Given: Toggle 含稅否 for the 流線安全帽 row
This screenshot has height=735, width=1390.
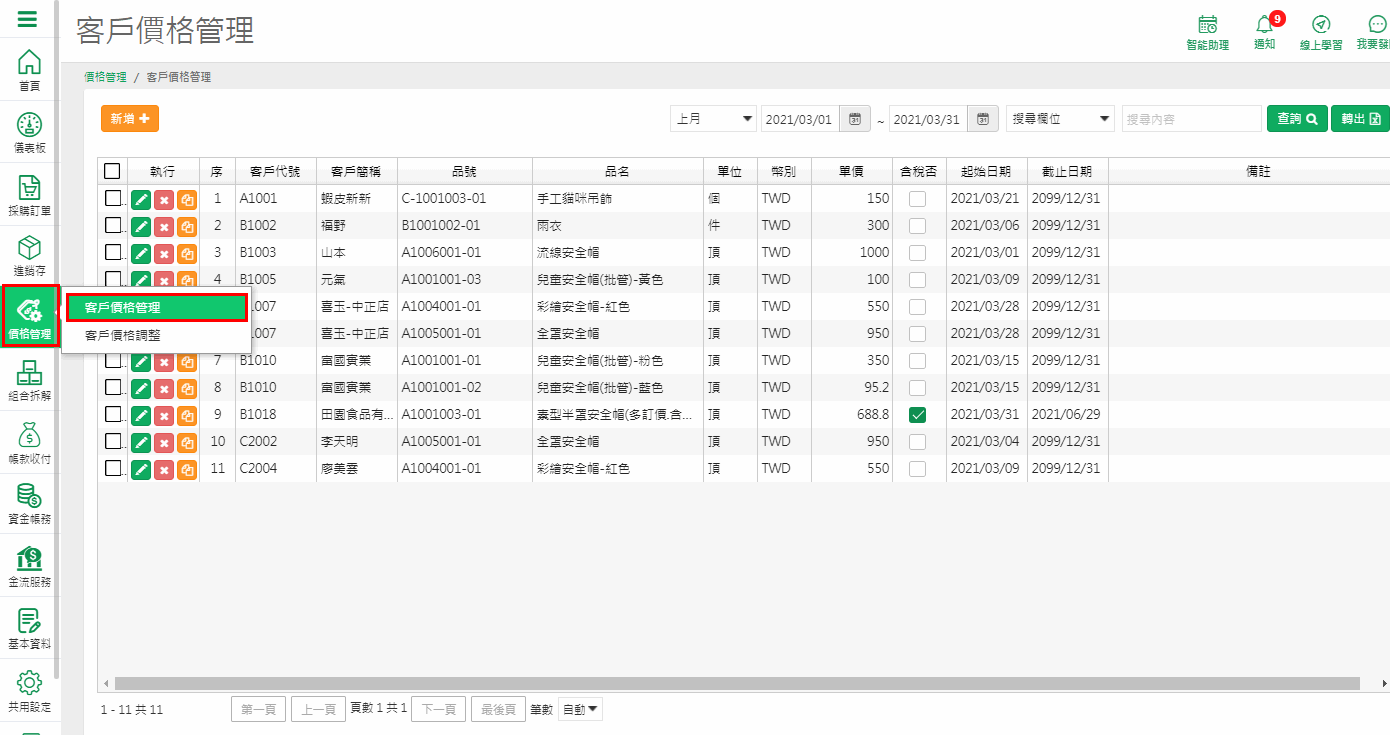Looking at the screenshot, I should (917, 253).
